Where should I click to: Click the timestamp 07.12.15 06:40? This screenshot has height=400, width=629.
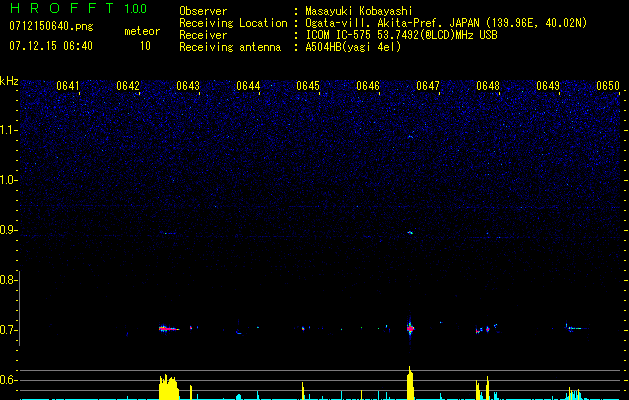pyautogui.click(x=51, y=46)
